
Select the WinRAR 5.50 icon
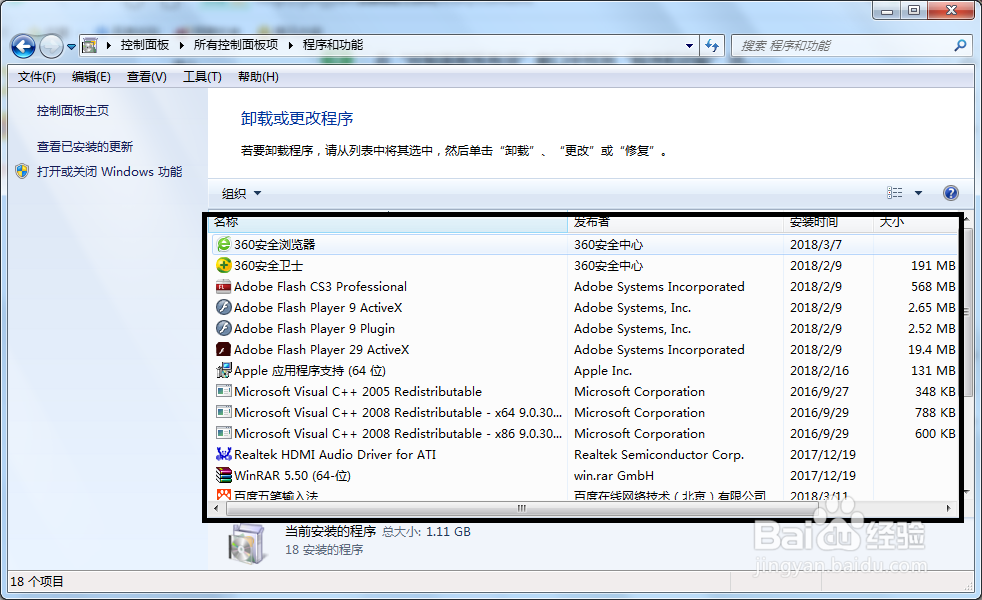click(x=224, y=475)
